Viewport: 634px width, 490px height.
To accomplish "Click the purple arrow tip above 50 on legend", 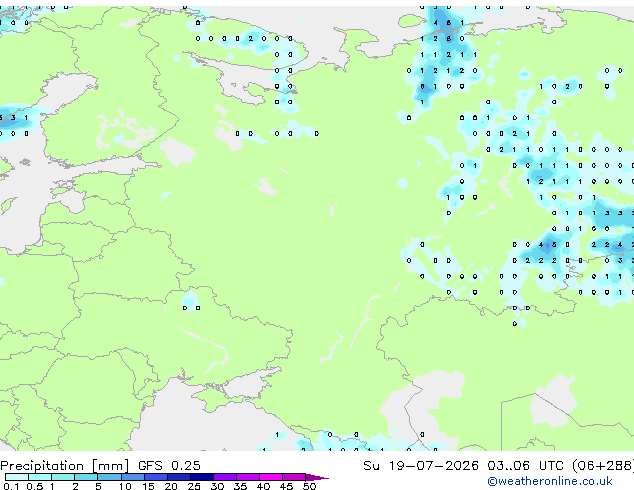I will (x=317, y=477).
